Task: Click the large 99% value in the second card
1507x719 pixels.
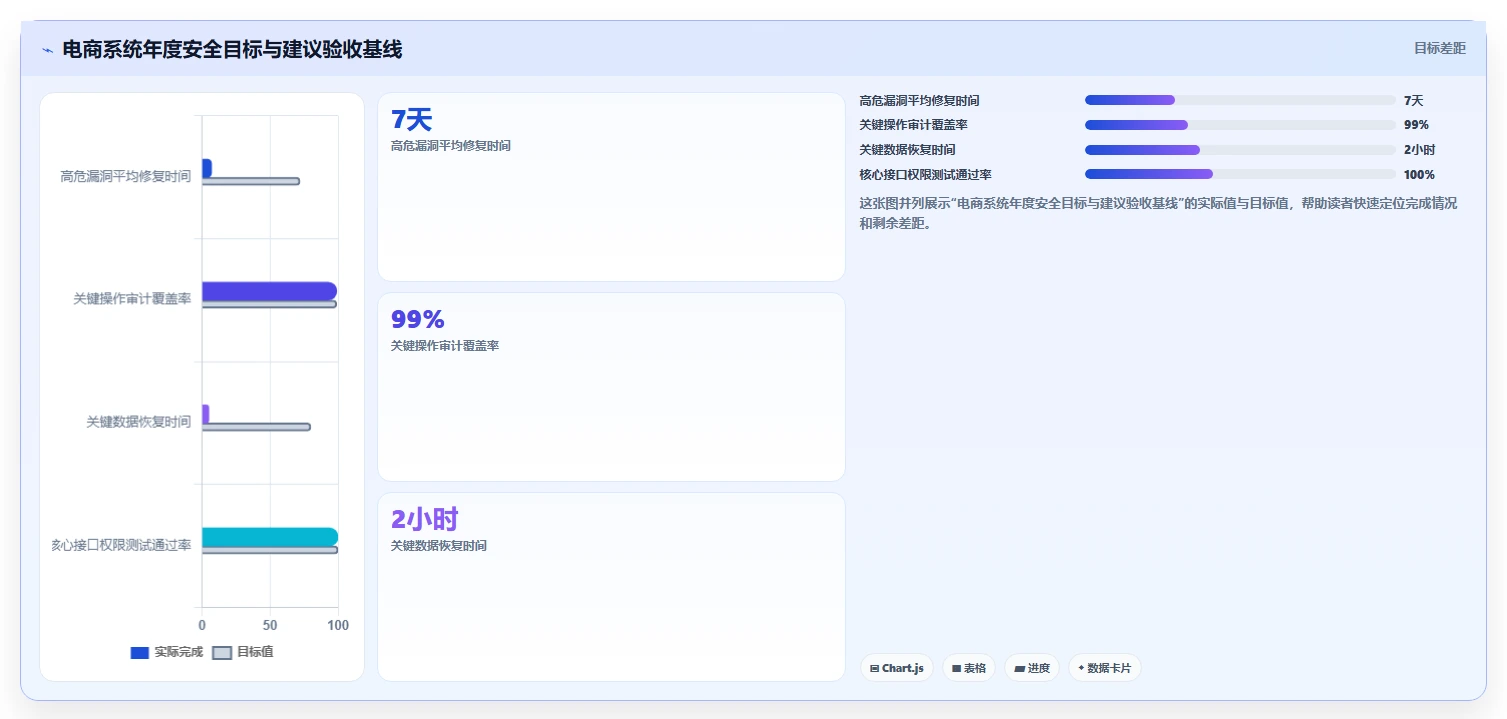Action: (417, 320)
